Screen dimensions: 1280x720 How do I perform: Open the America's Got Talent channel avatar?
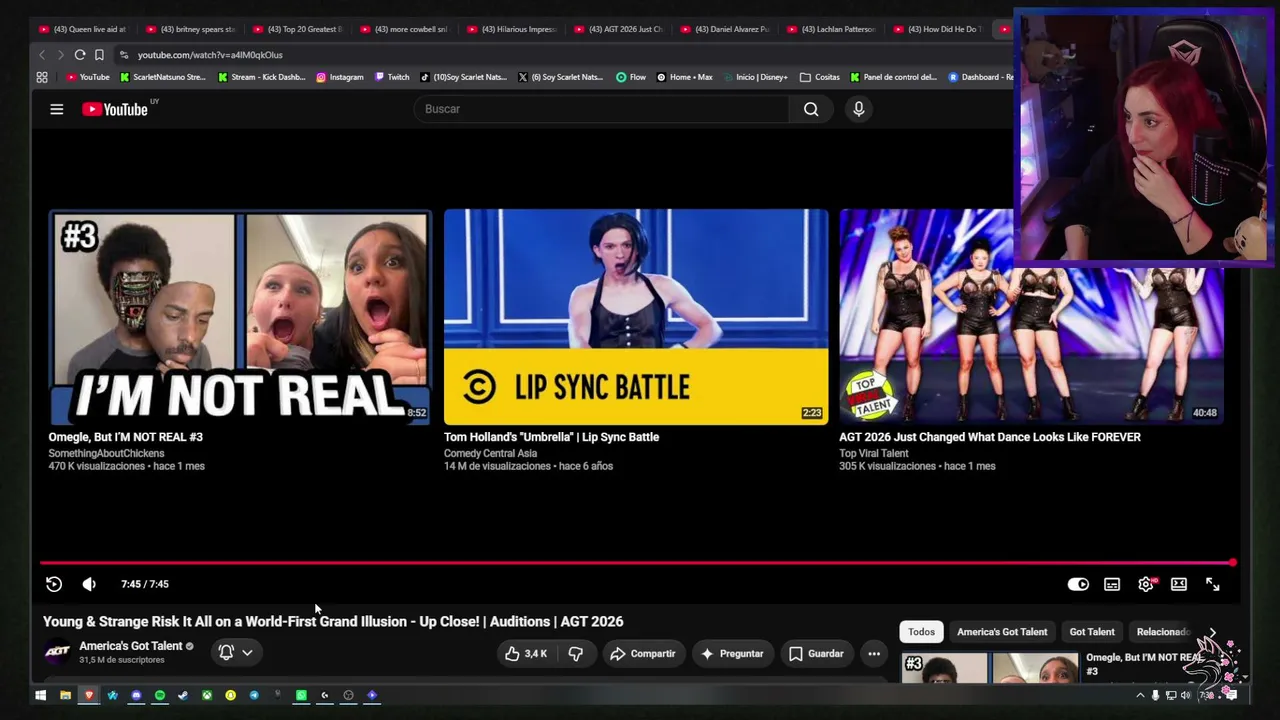(x=58, y=652)
